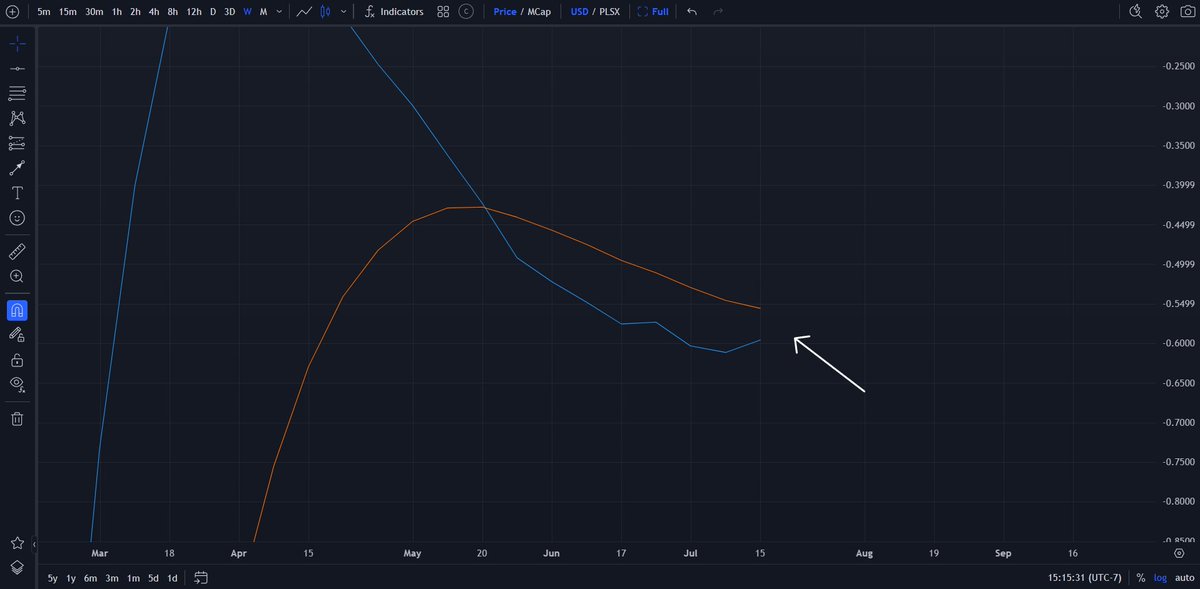
Task: Select the crosshair cursor tool
Action: click(17, 44)
